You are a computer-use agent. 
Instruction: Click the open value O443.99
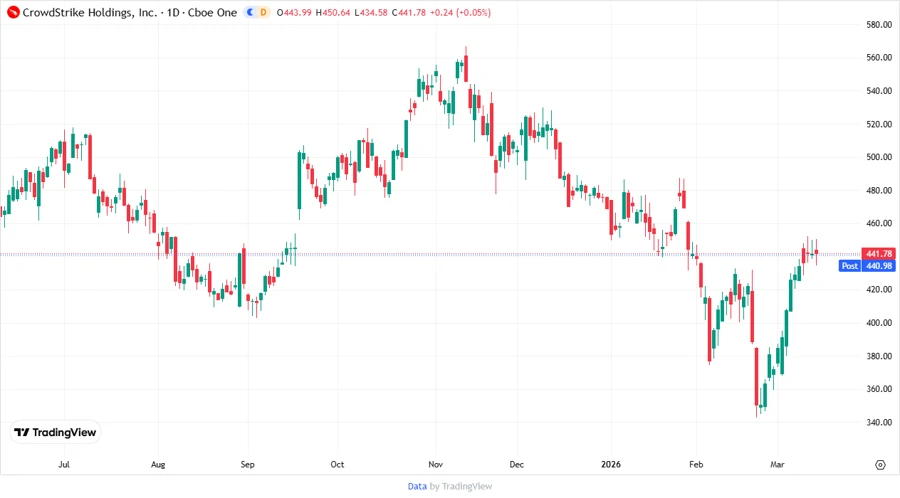(294, 13)
